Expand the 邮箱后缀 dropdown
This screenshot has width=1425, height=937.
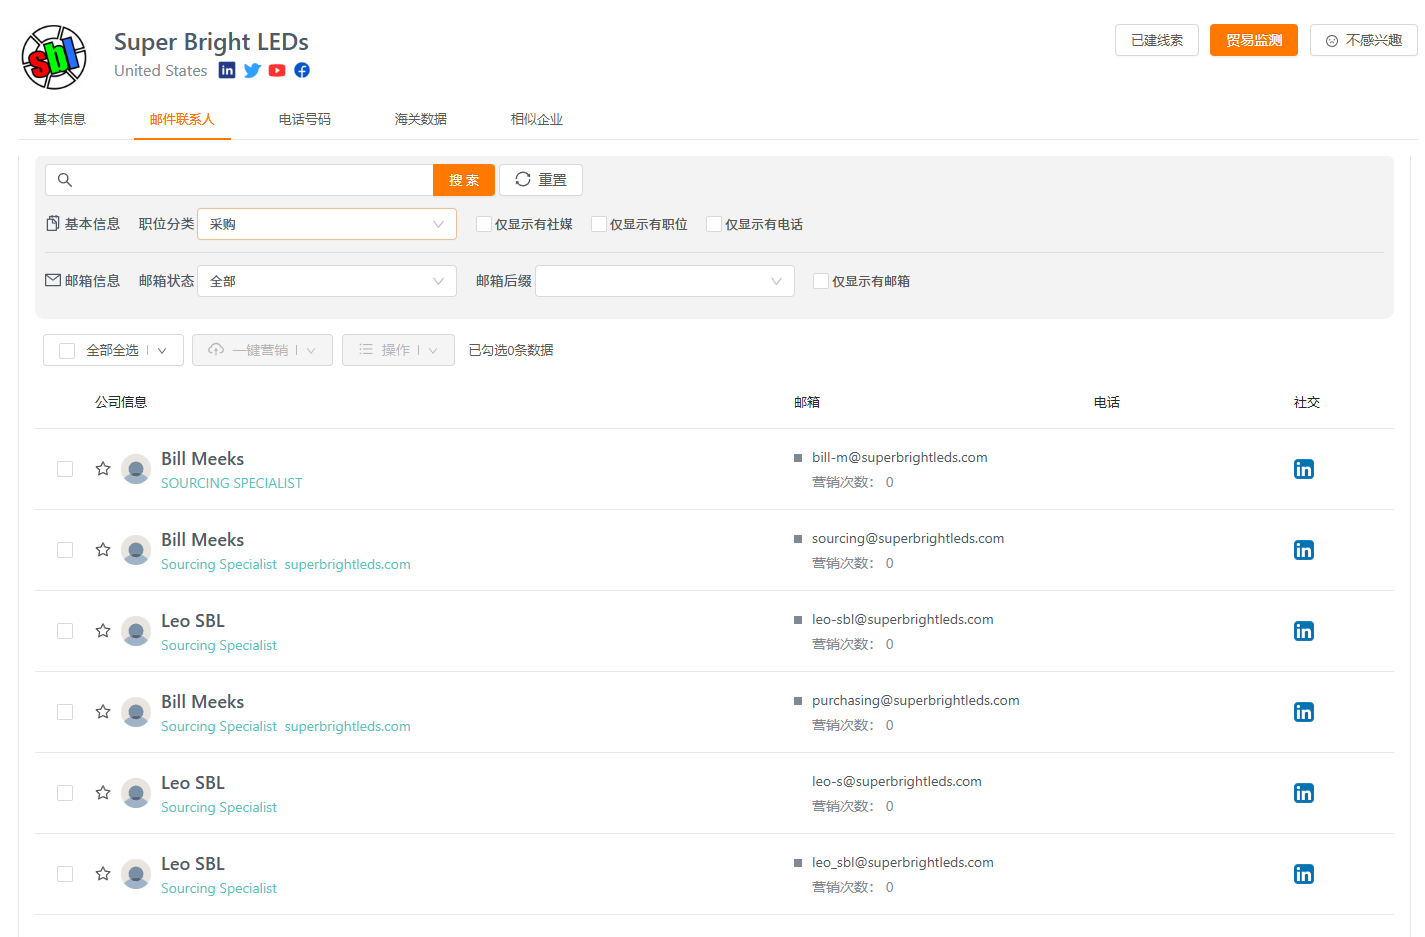click(665, 281)
